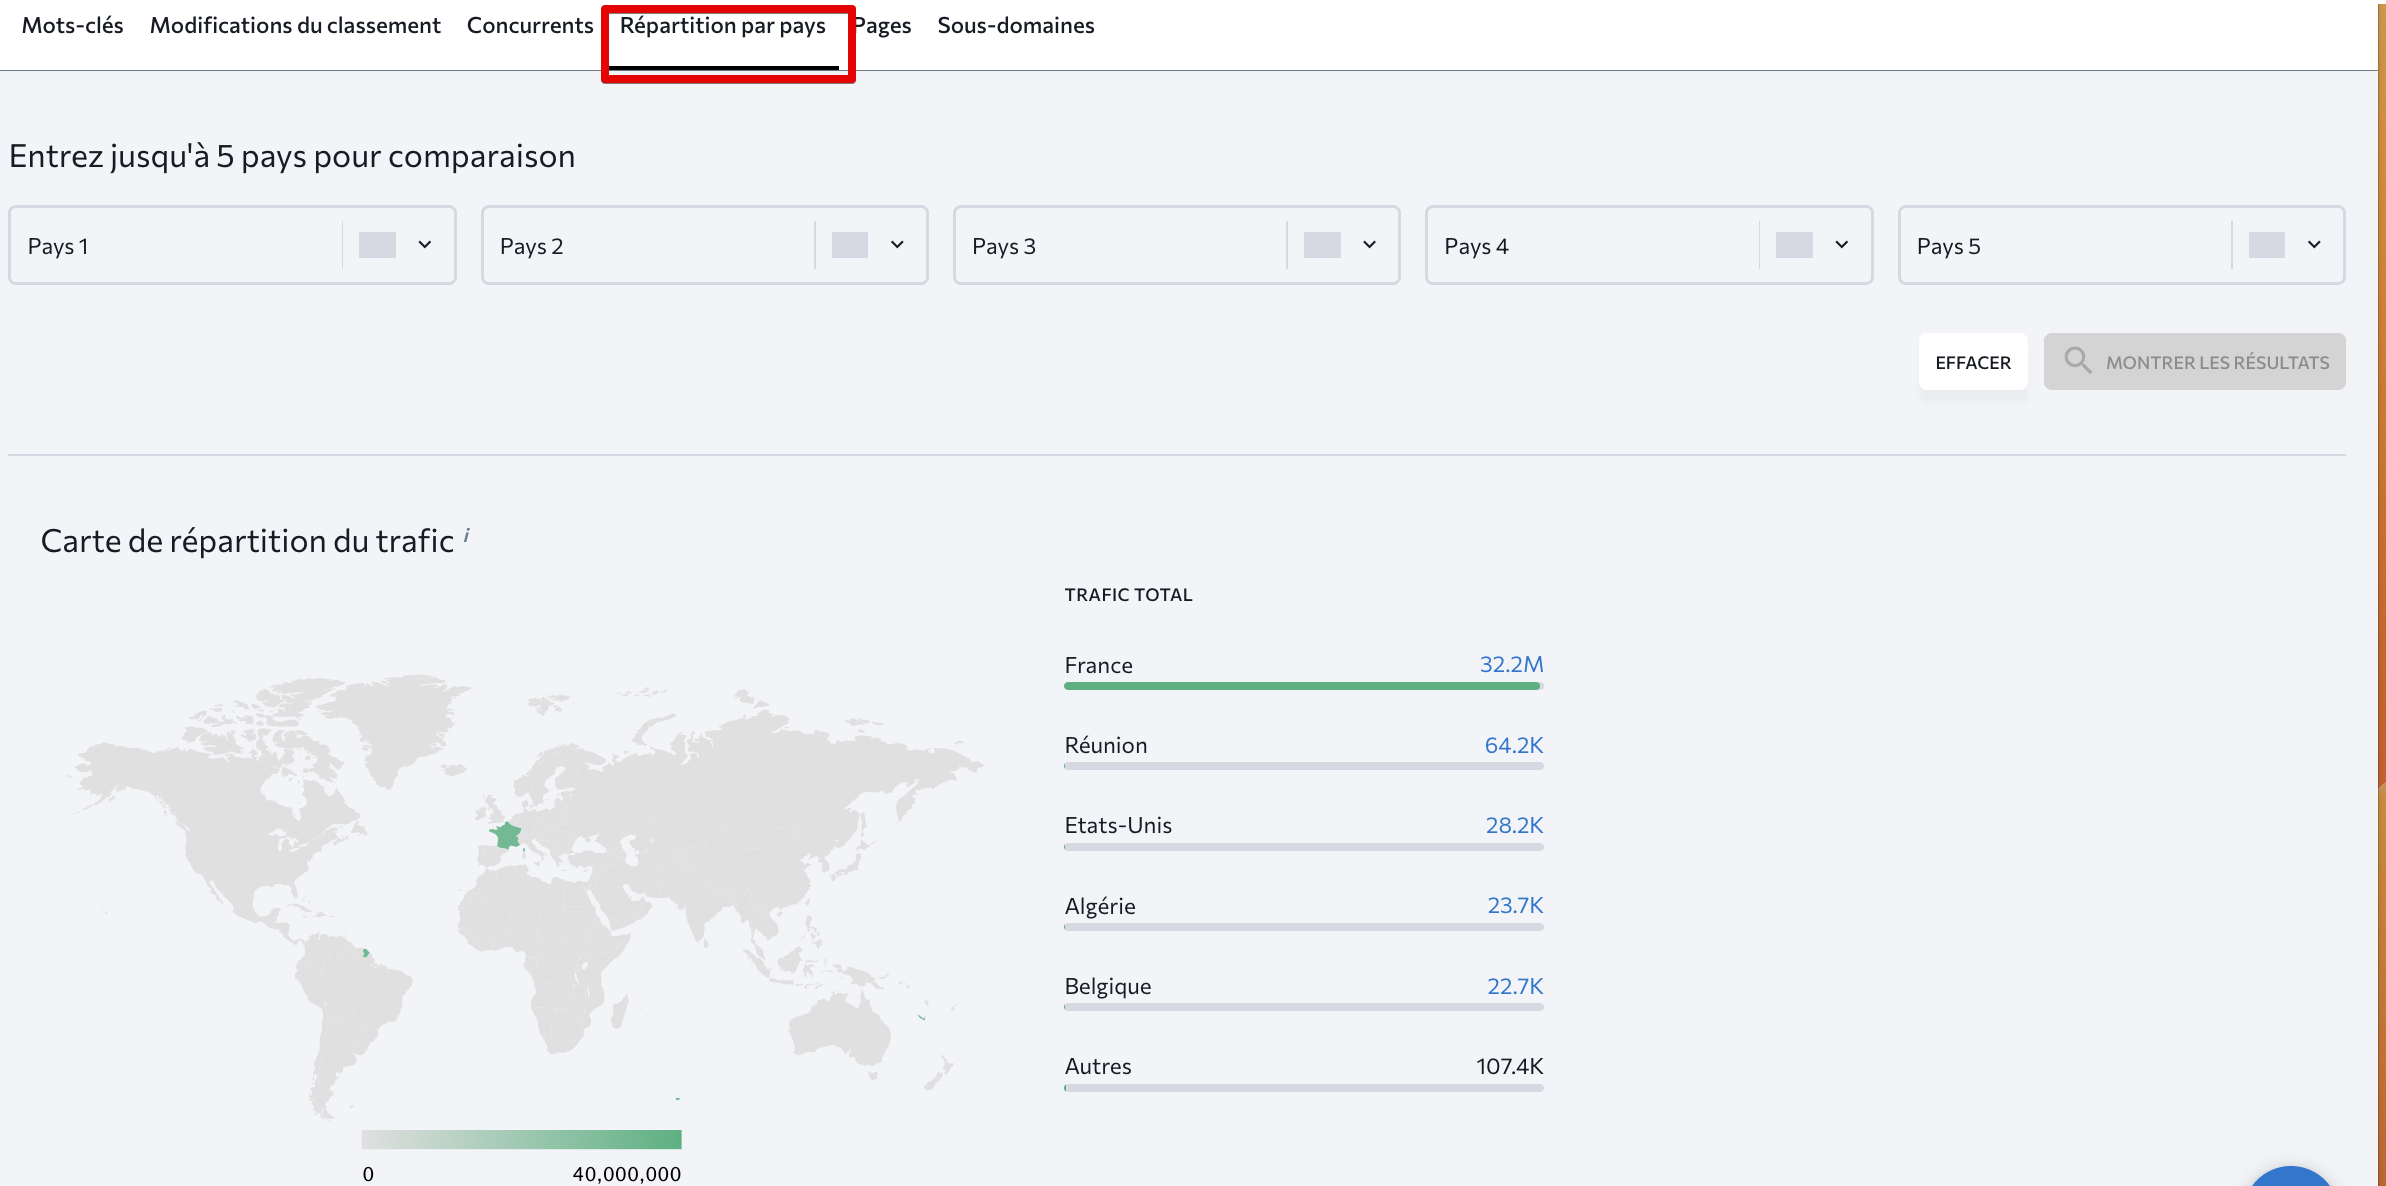
Task: Switch to Sous-domaines tab
Action: [x=1016, y=26]
